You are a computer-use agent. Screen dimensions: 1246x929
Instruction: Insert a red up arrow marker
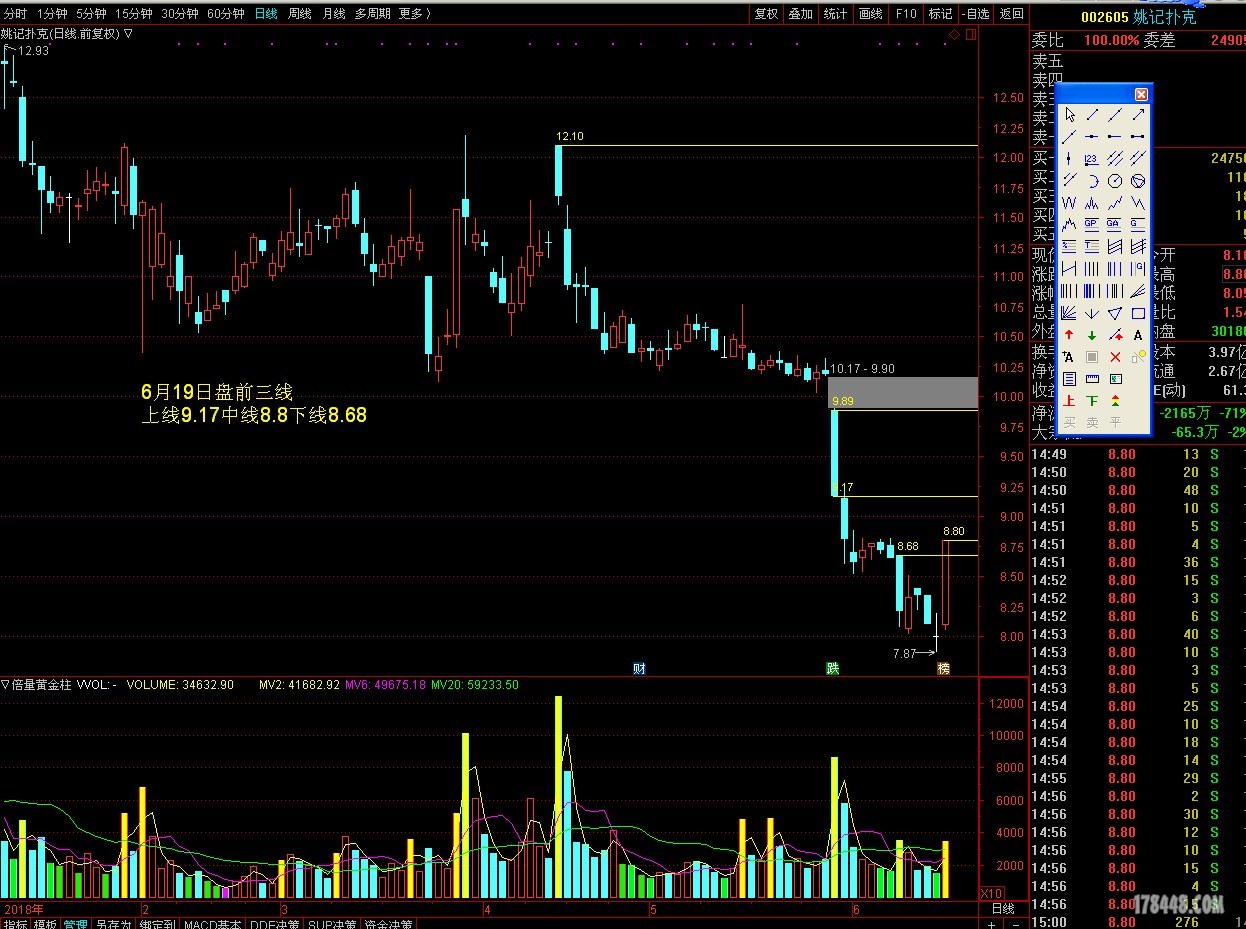[x=1070, y=335]
